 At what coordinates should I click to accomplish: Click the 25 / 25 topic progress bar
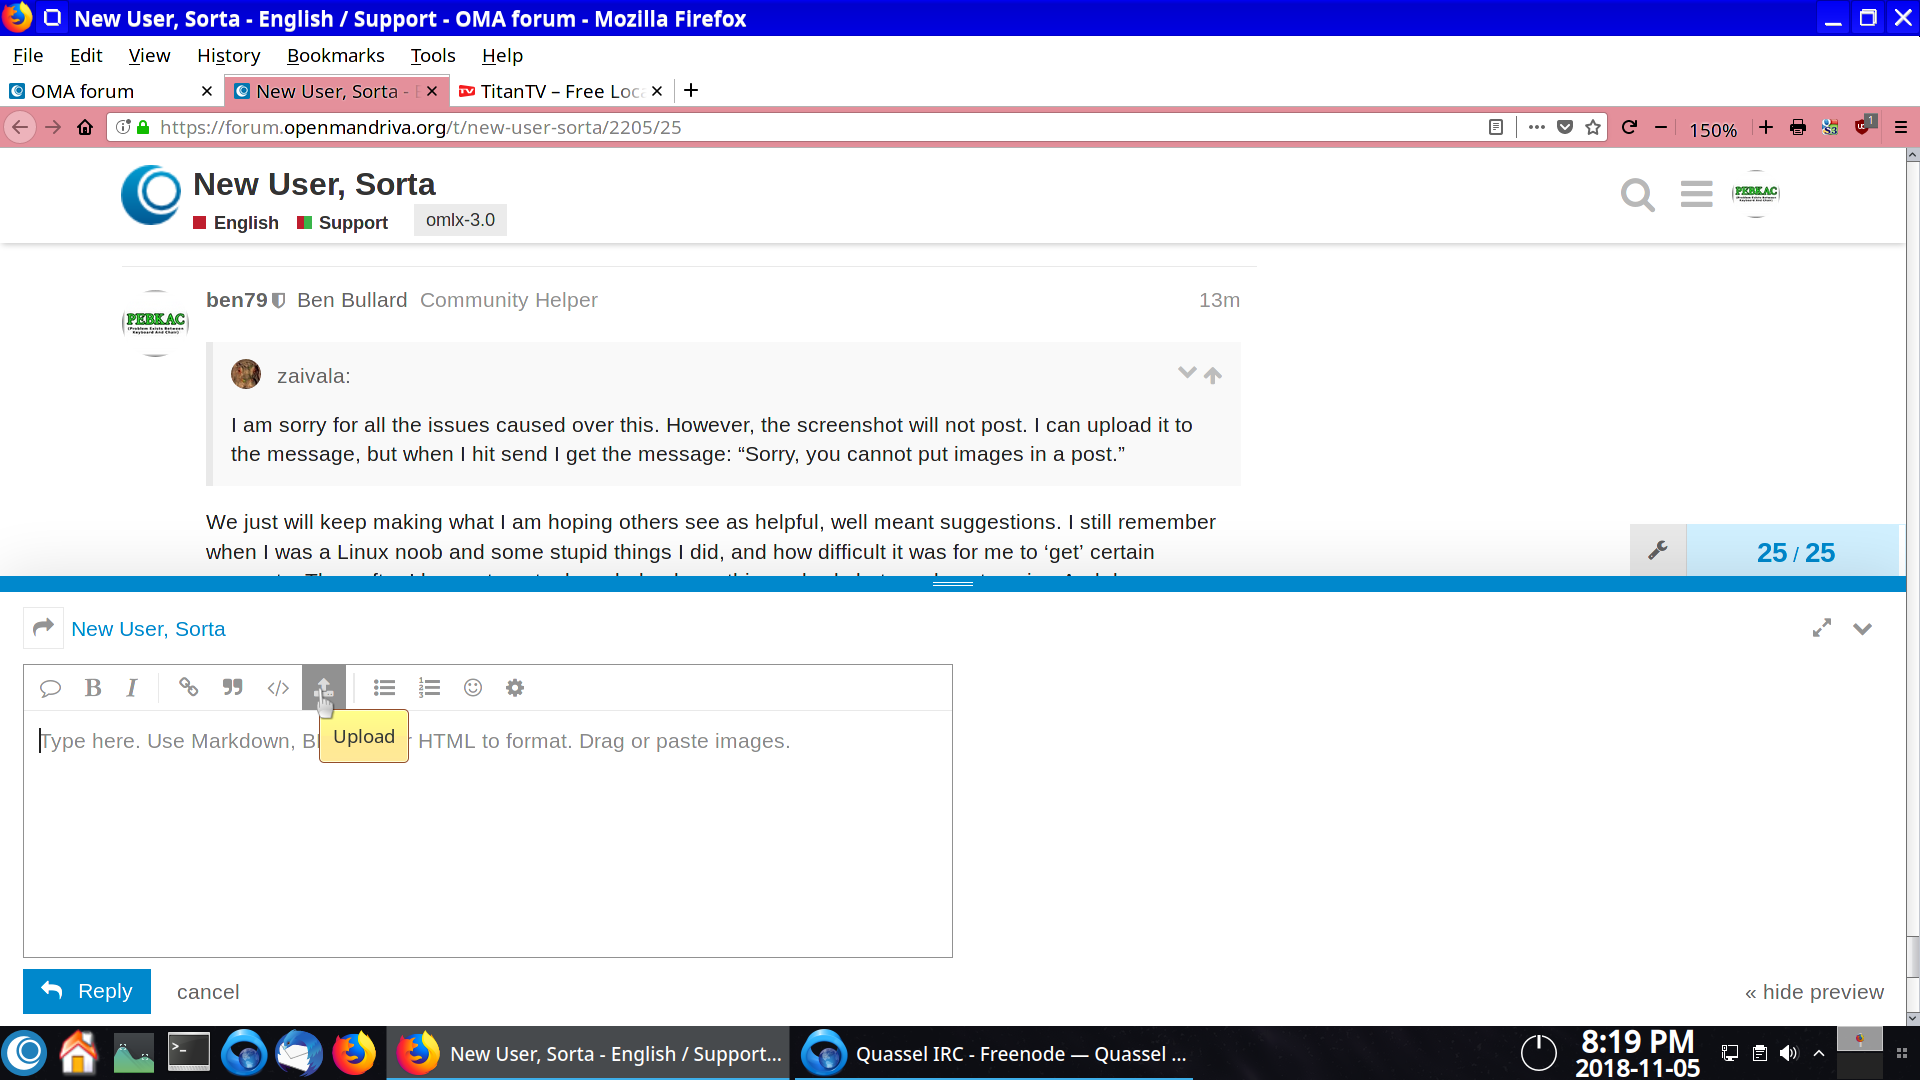point(1795,552)
